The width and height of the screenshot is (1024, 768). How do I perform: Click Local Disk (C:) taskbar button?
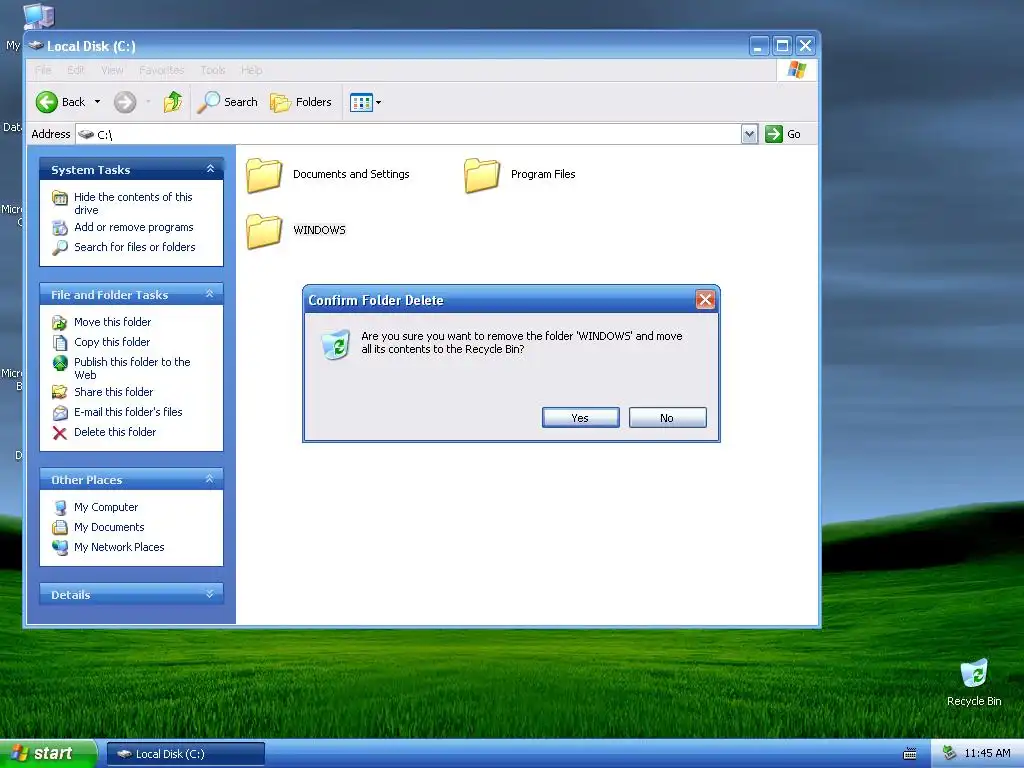click(x=186, y=754)
